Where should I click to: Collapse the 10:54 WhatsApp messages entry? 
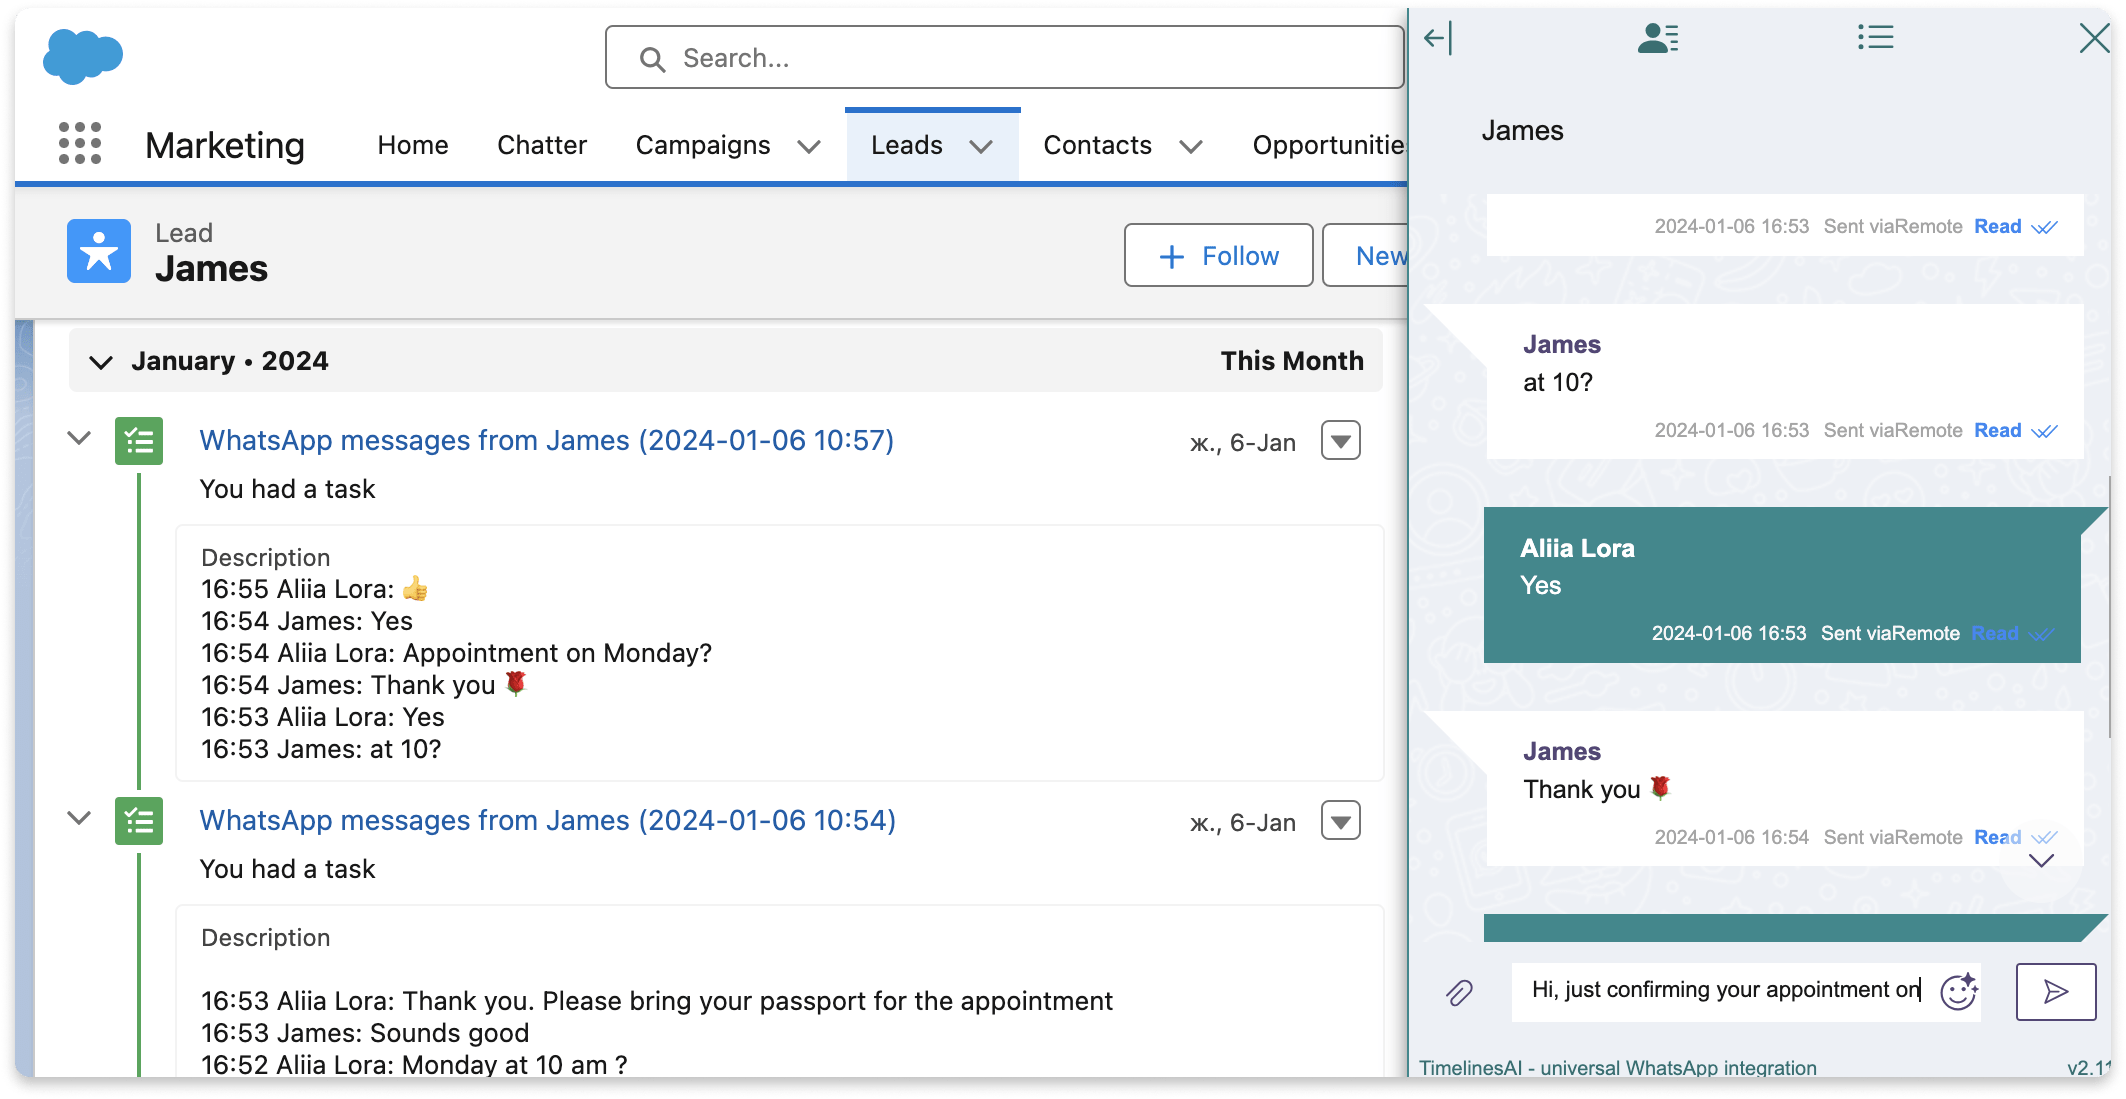79,820
